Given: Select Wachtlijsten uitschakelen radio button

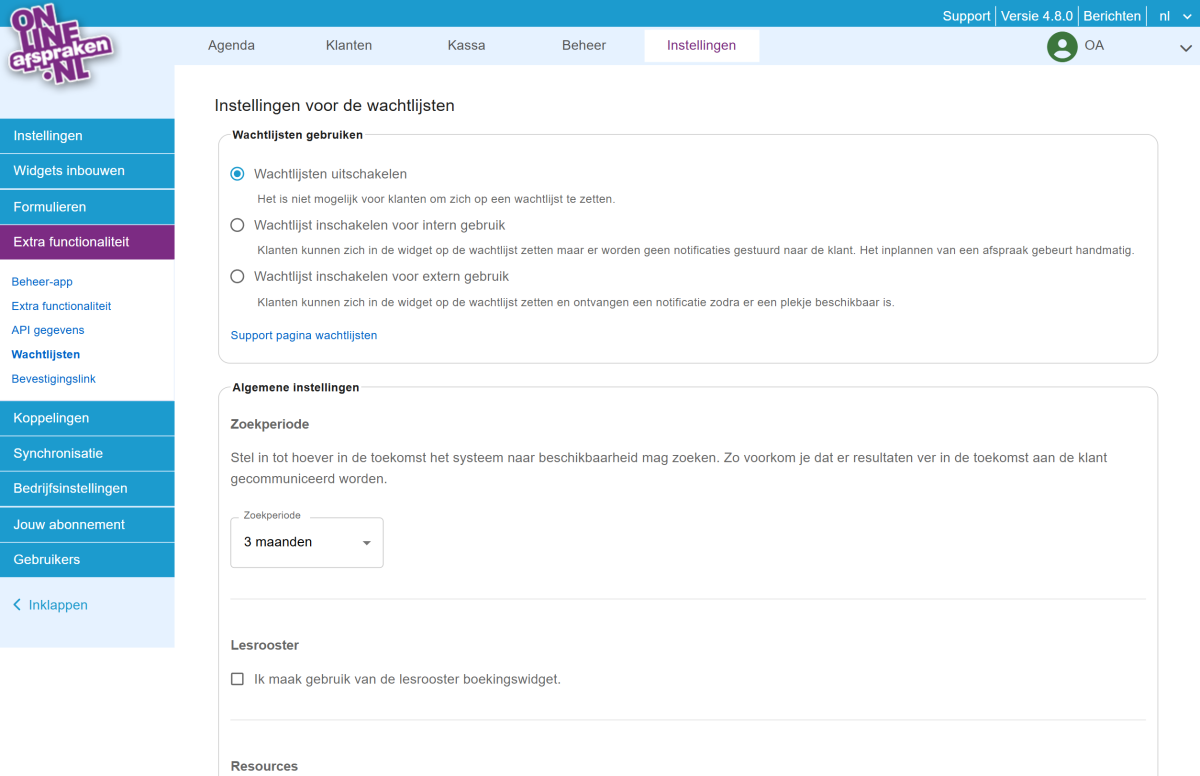Looking at the screenshot, I should pyautogui.click(x=237, y=174).
